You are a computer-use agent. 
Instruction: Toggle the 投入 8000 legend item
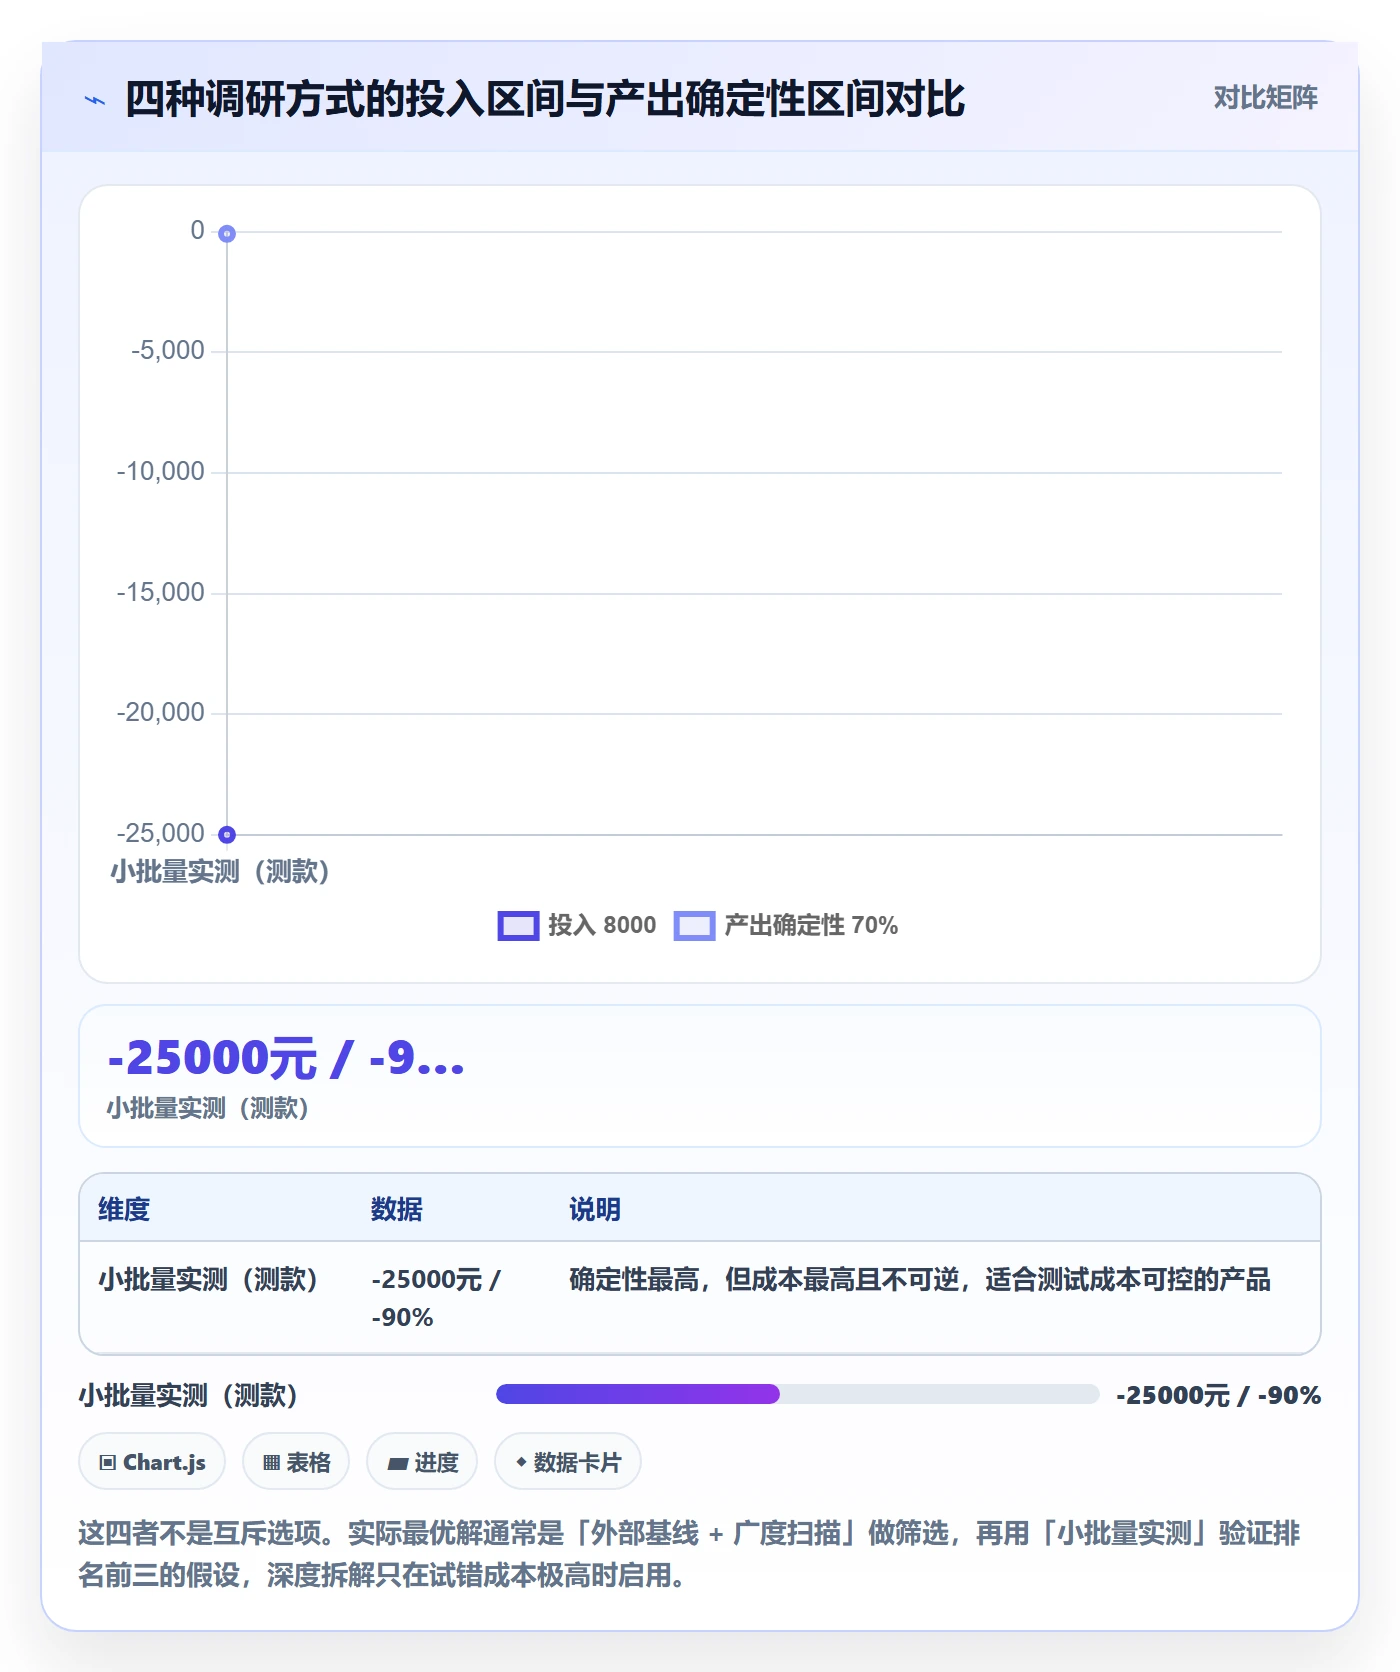click(x=577, y=925)
